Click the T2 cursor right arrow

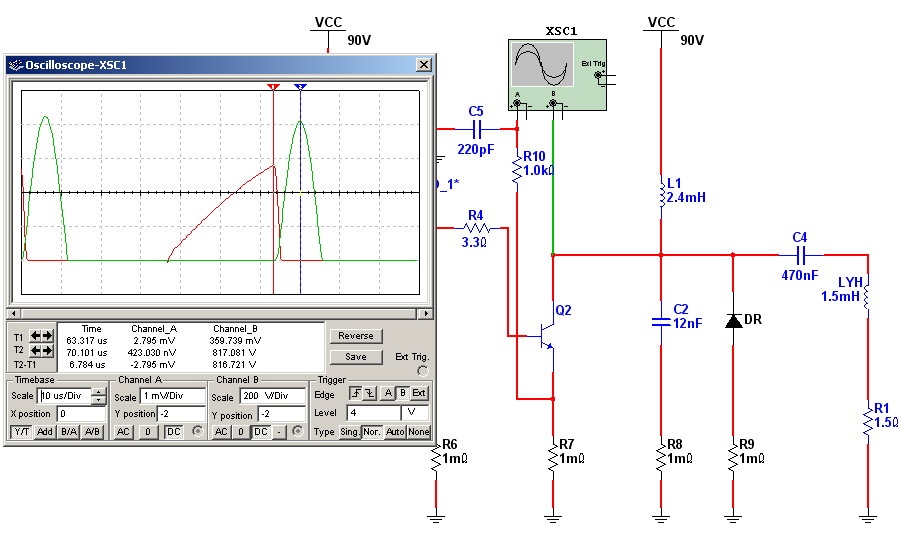point(47,352)
